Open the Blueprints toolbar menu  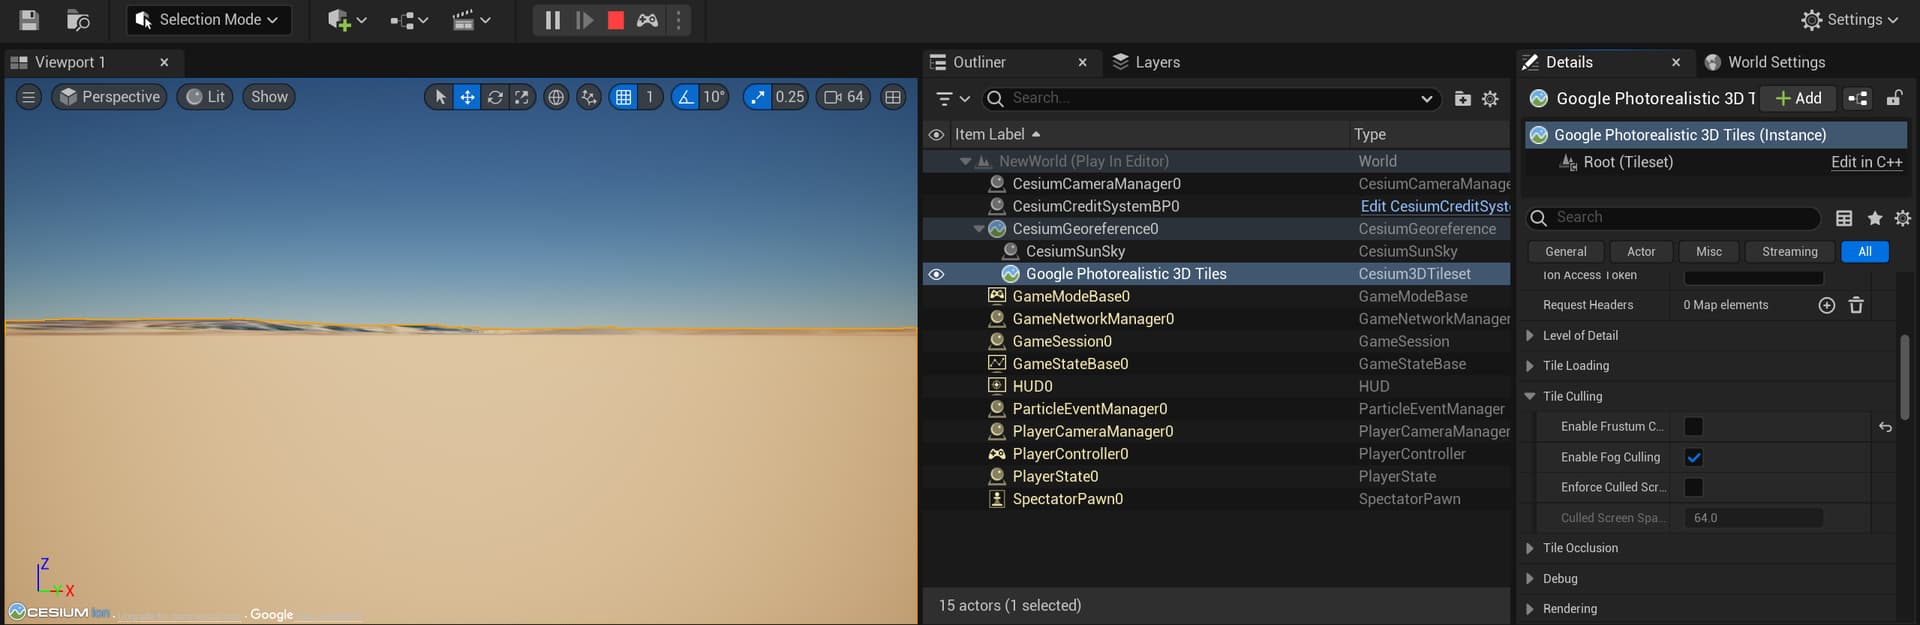pos(409,19)
